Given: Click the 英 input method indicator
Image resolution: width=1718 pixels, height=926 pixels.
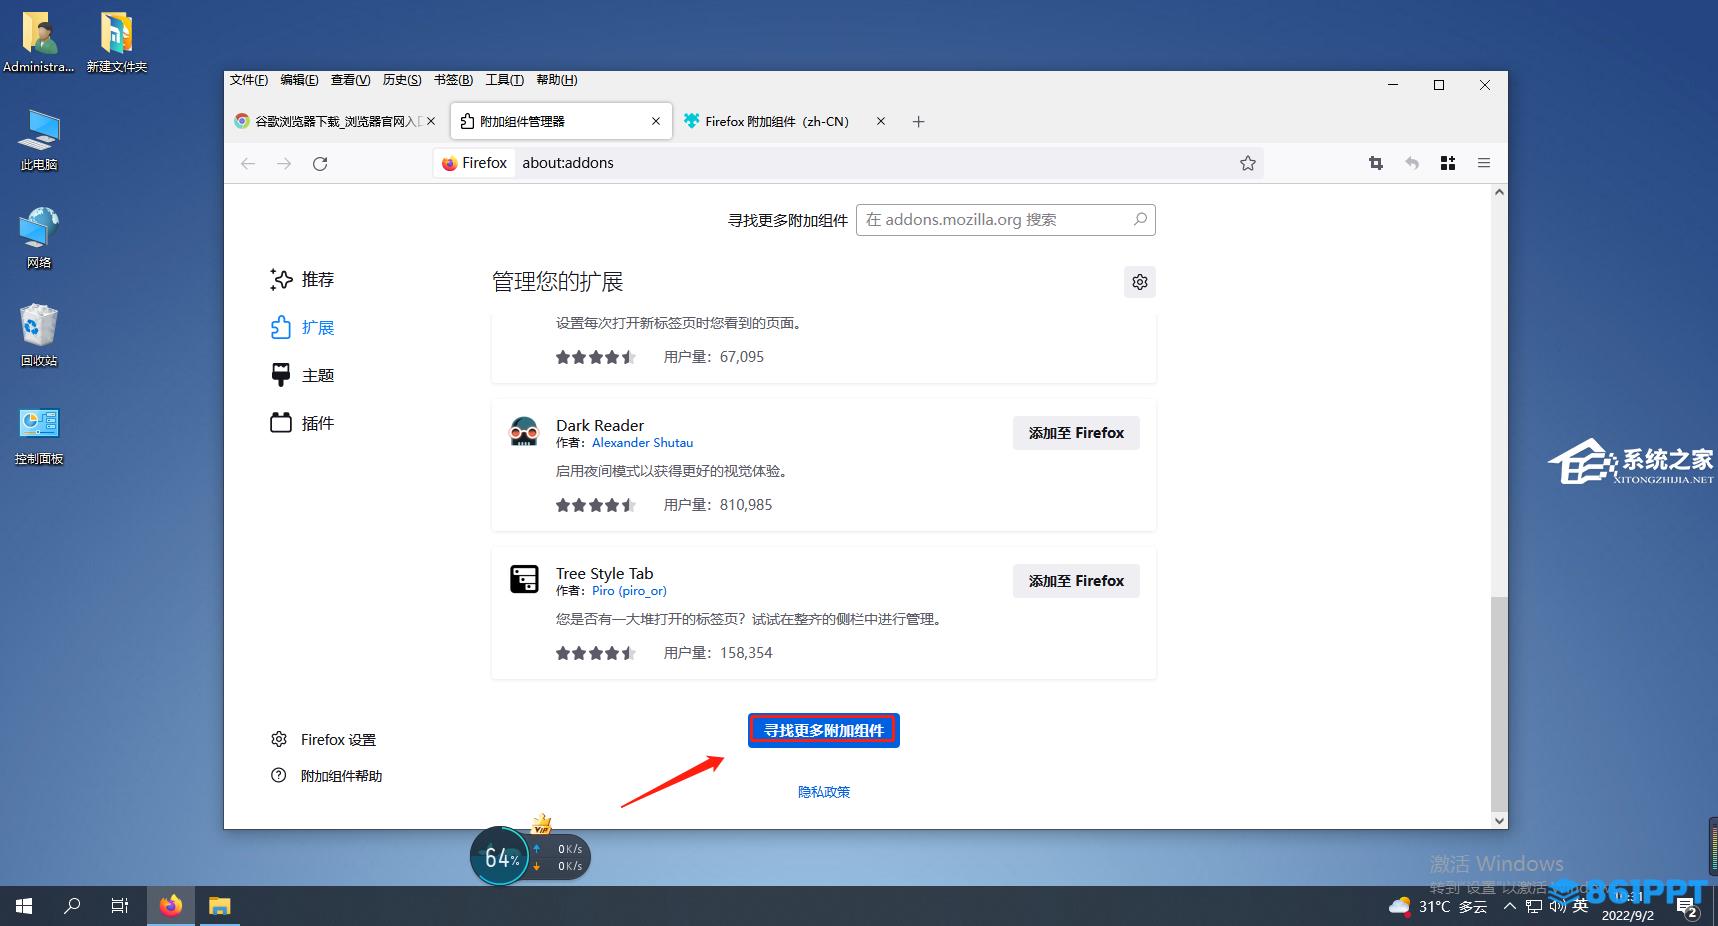Looking at the screenshot, I should pyautogui.click(x=1580, y=906).
